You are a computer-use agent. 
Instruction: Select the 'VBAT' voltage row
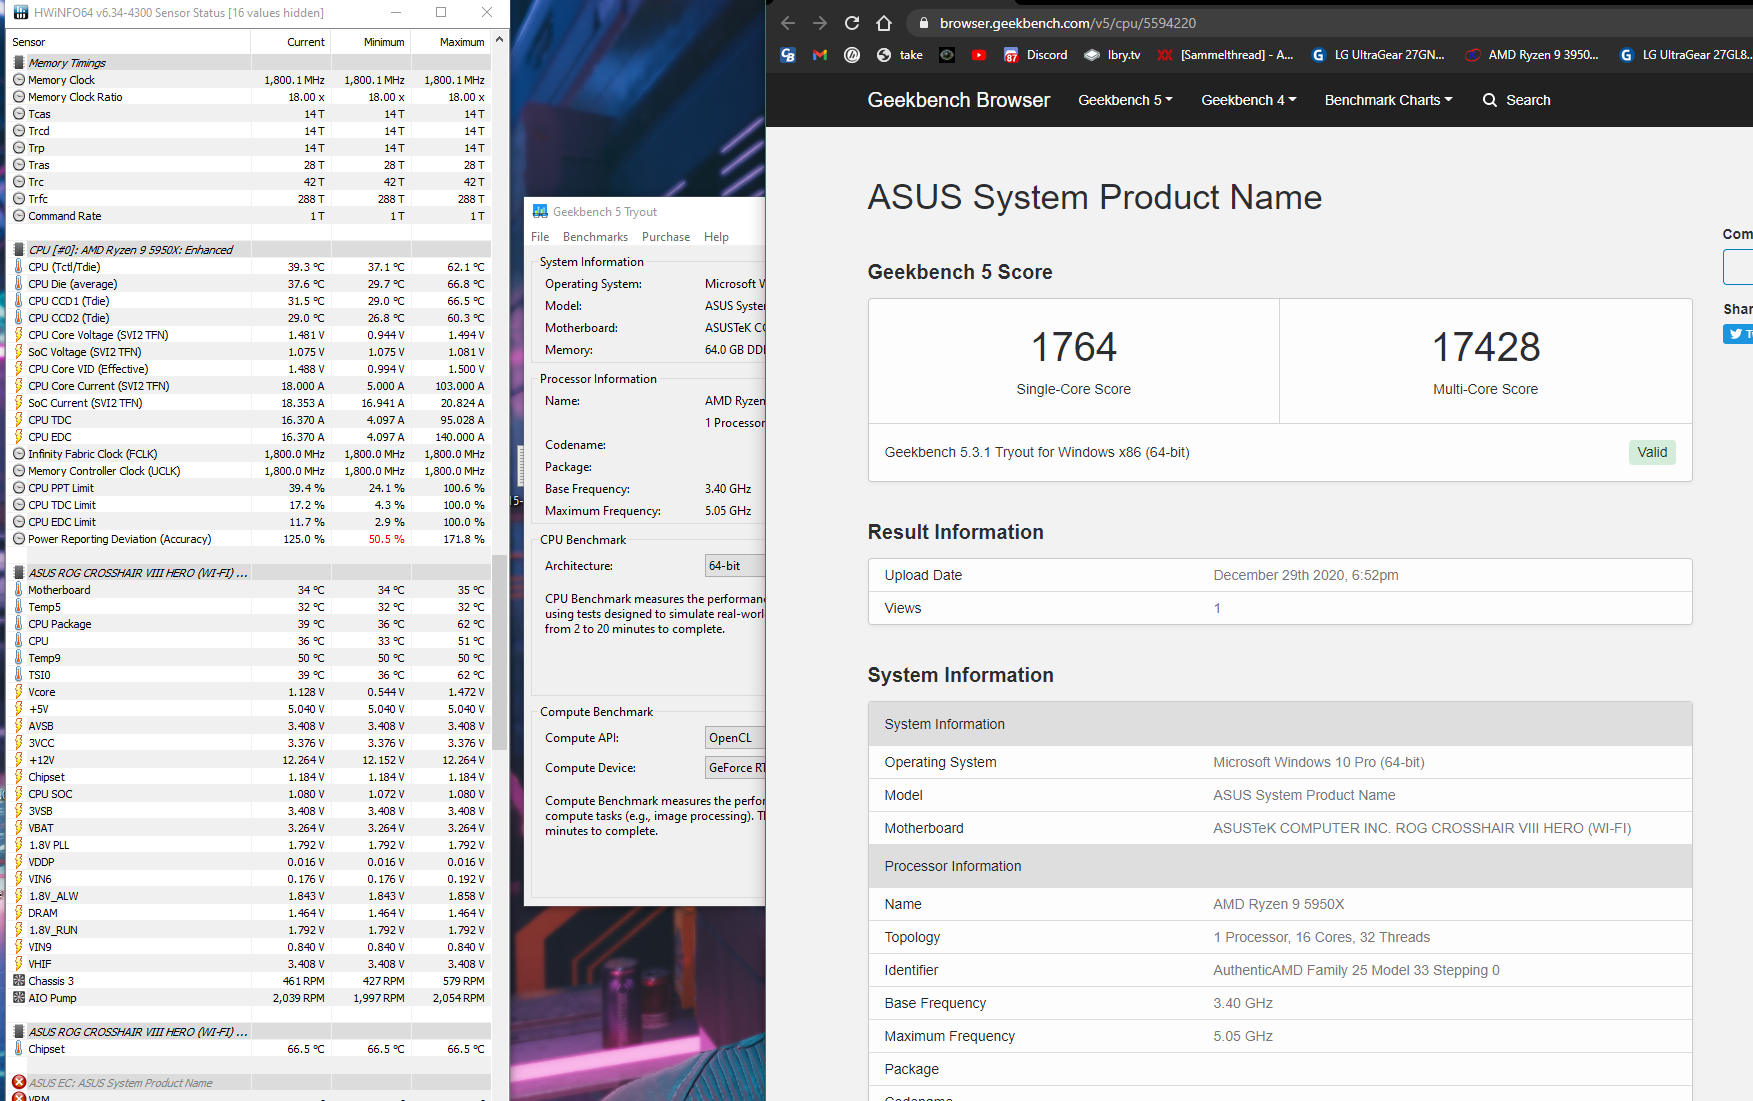pyautogui.click(x=250, y=827)
